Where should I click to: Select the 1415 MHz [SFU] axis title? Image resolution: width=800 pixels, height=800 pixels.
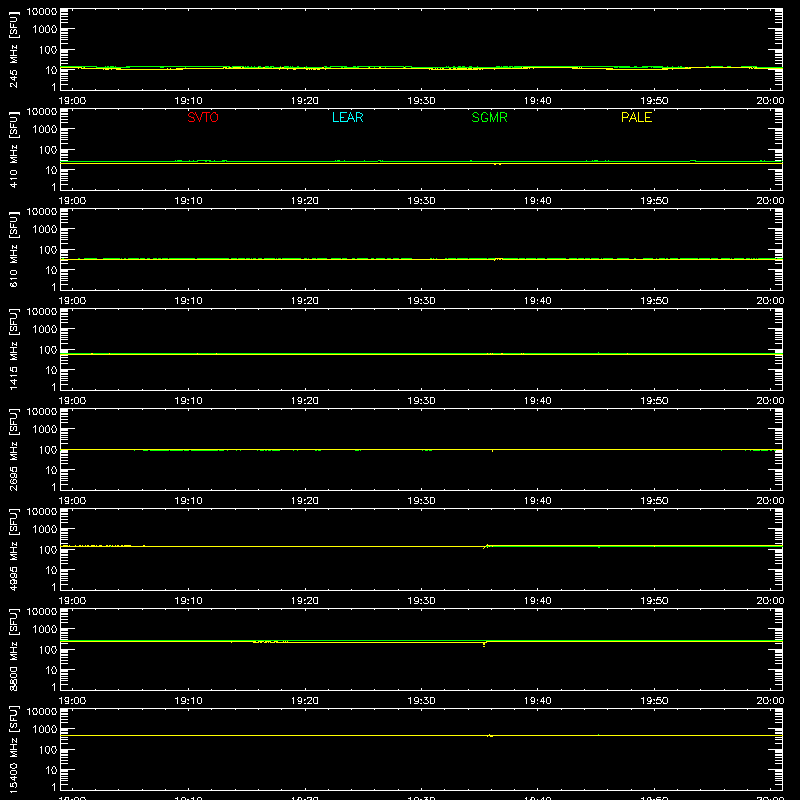coord(14,349)
